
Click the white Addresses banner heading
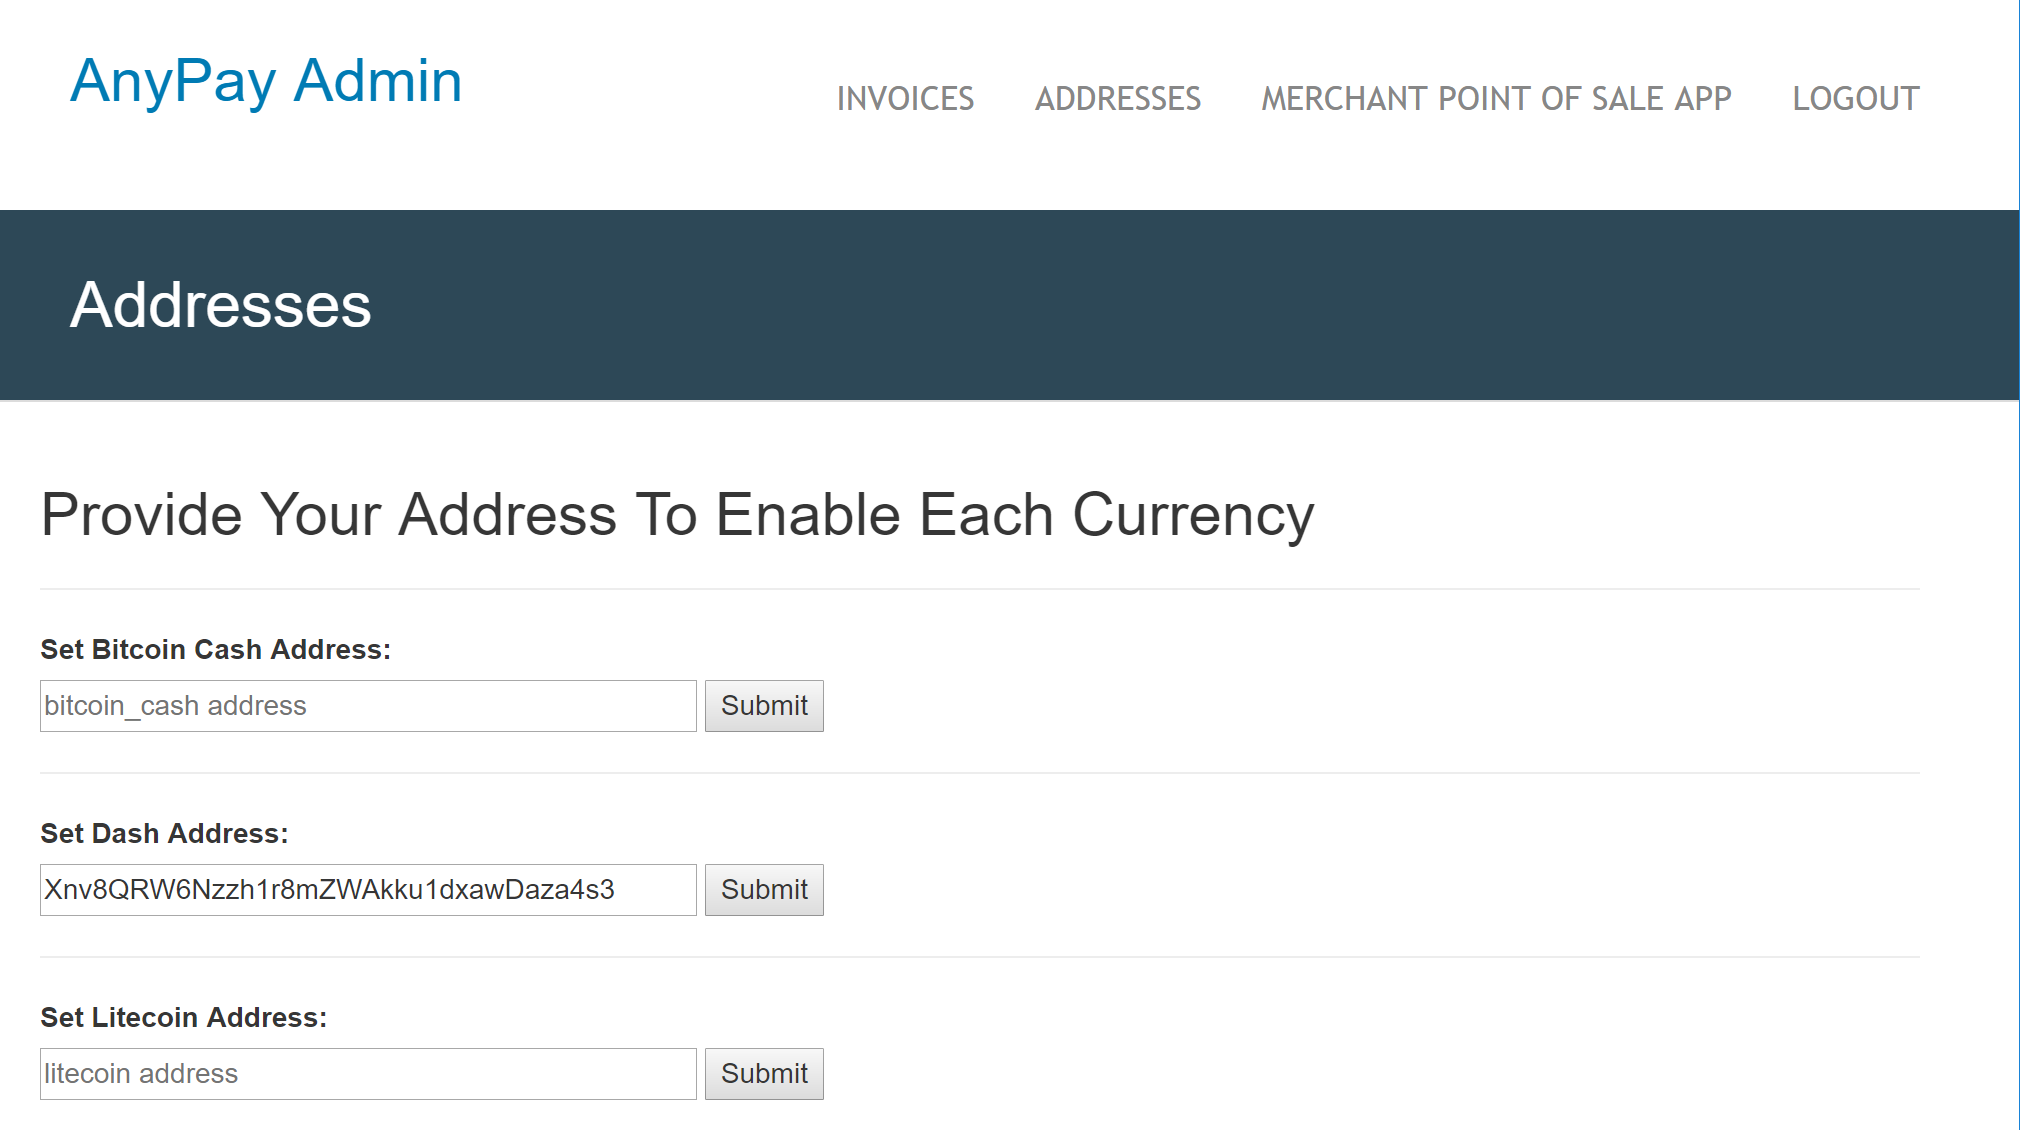(x=220, y=305)
